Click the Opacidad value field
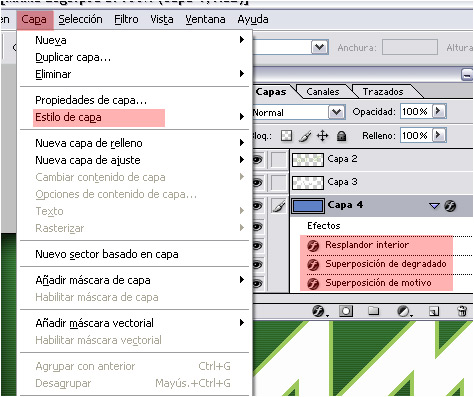The width and height of the screenshot is (474, 397). [416, 111]
